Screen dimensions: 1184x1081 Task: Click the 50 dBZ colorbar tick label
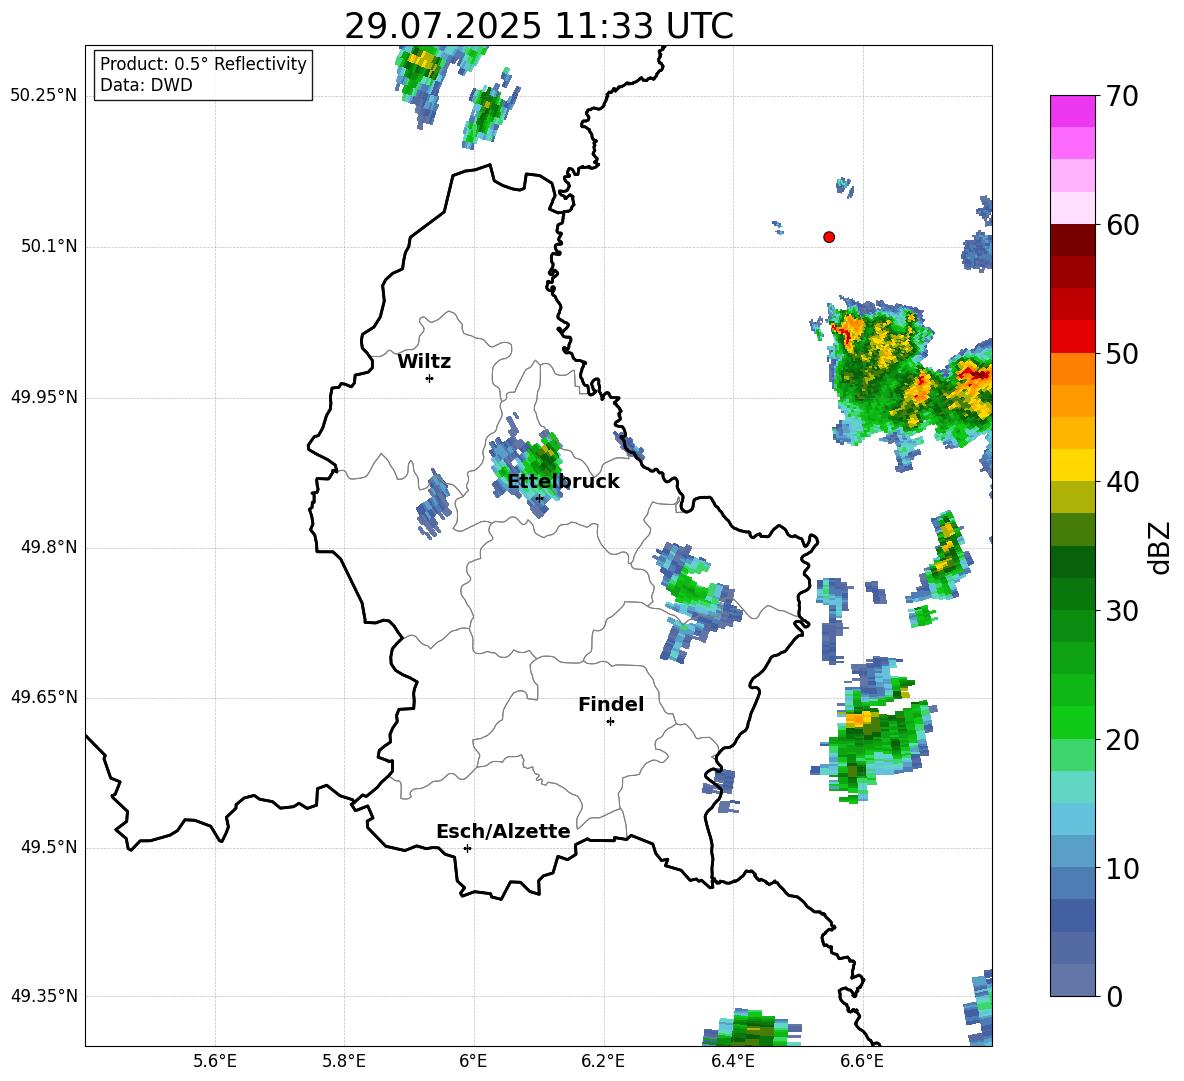(x=1122, y=354)
